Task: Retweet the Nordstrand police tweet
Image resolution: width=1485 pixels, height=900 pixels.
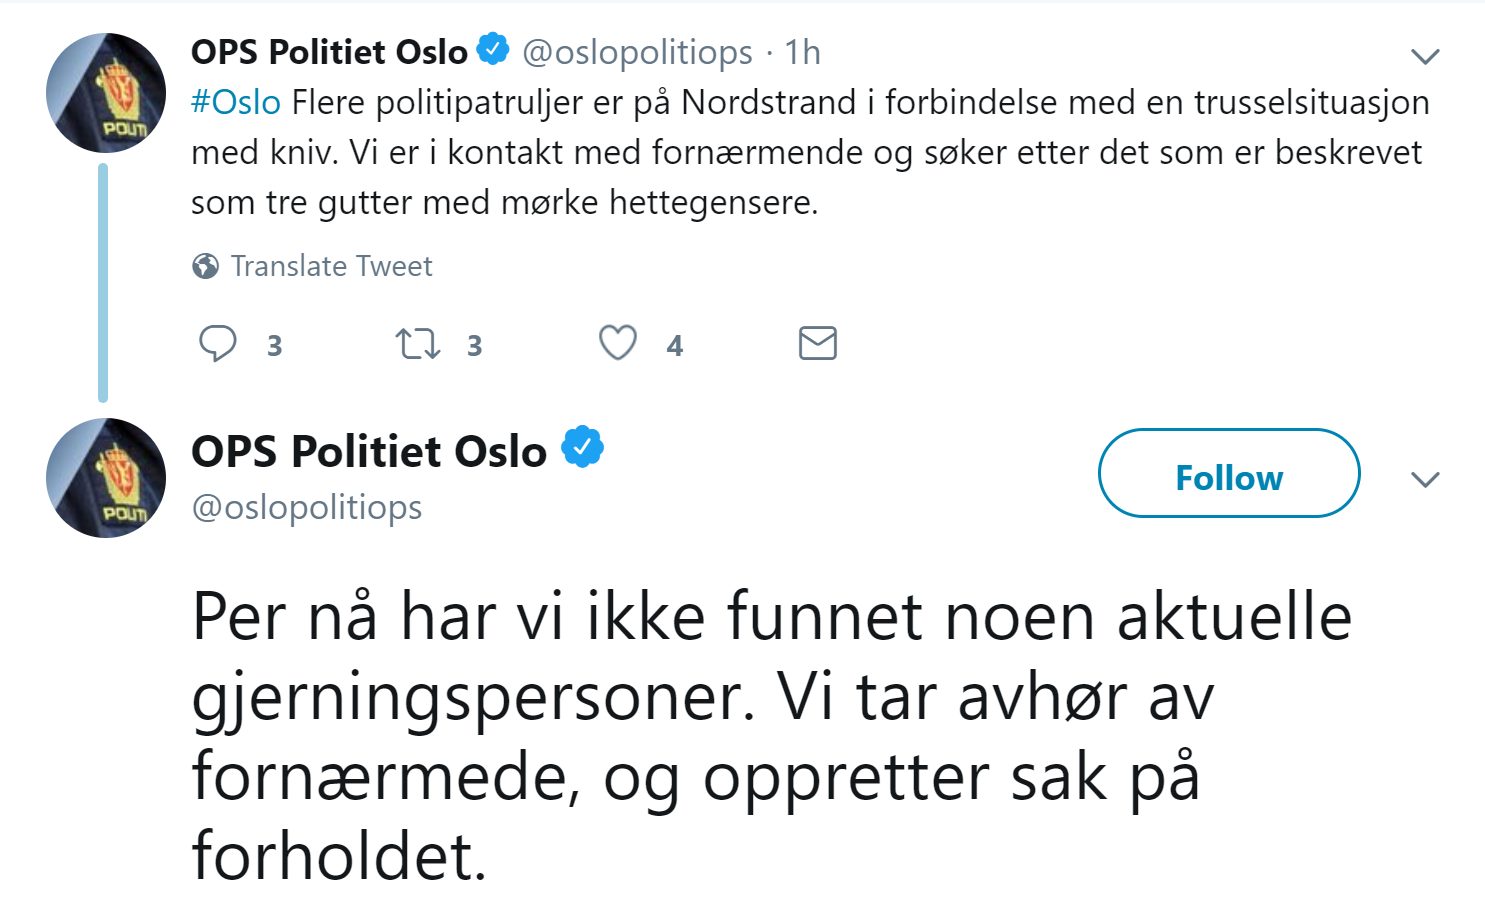Action: click(x=417, y=344)
